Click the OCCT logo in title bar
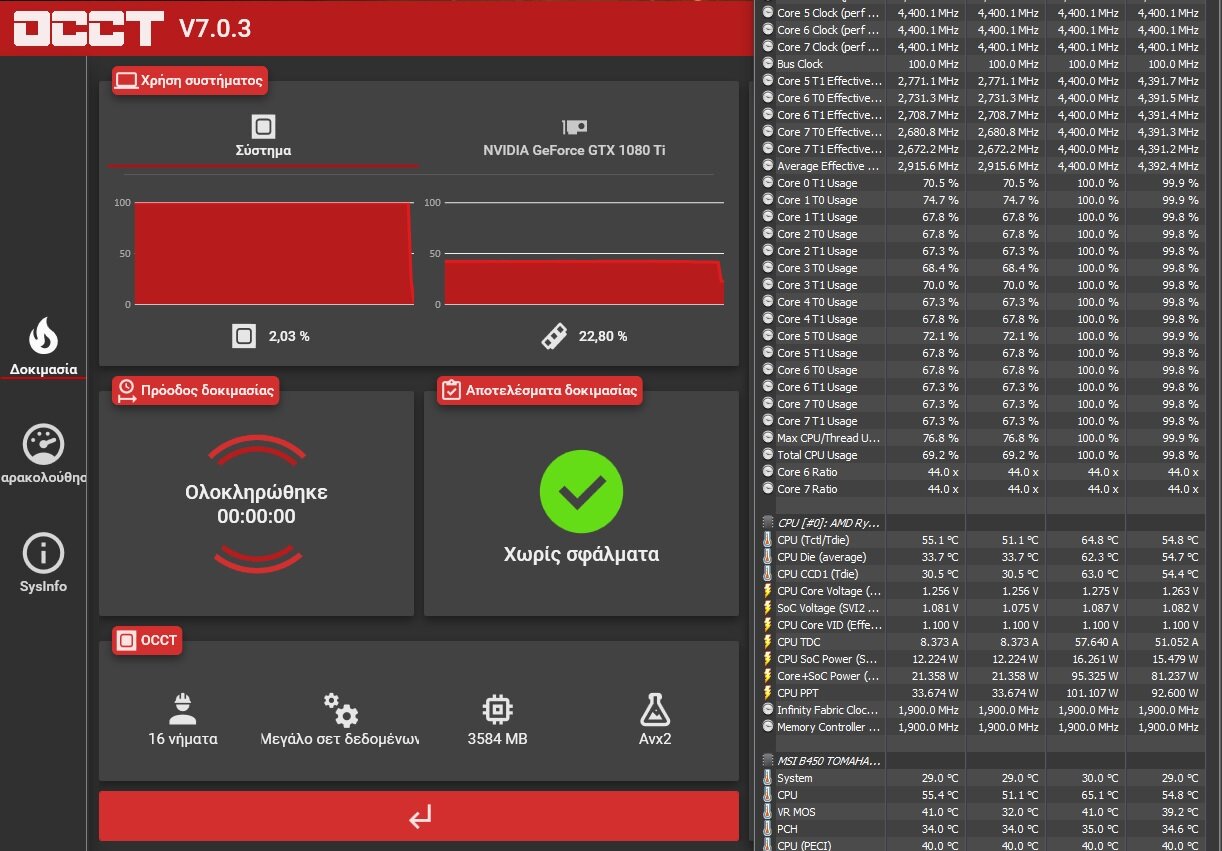The height and width of the screenshot is (851, 1222). [88, 28]
